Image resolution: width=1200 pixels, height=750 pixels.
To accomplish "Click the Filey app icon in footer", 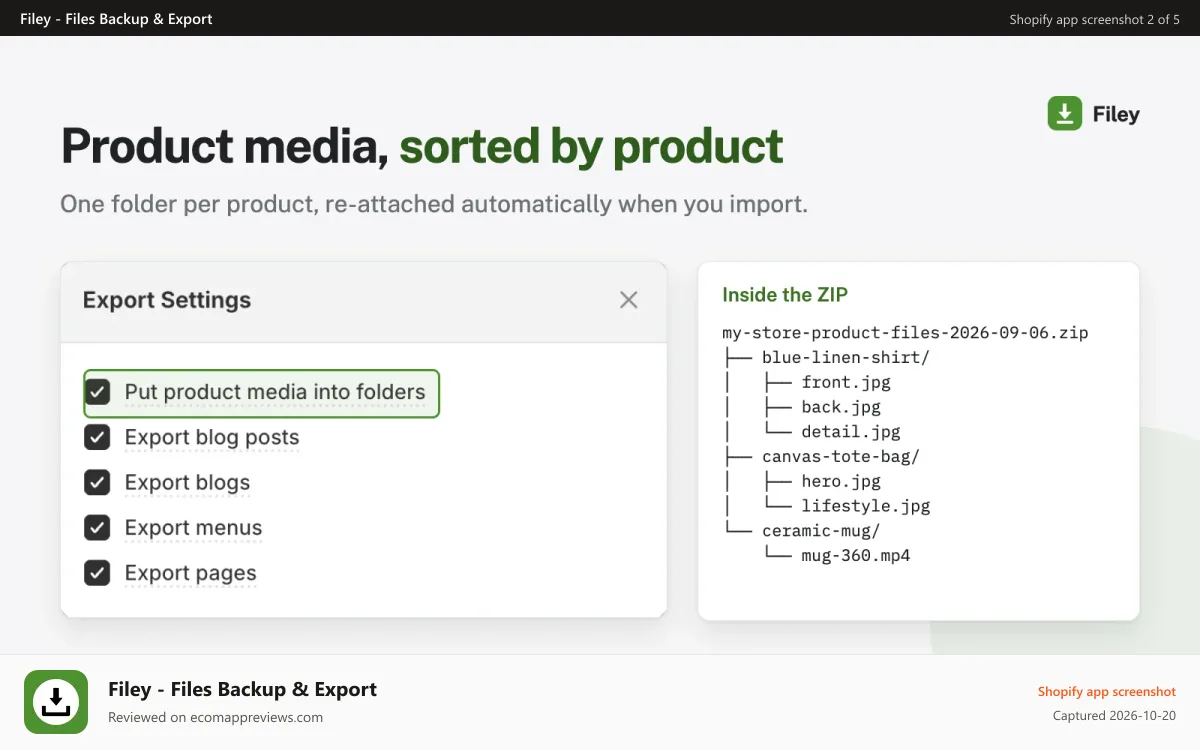I will (56, 702).
